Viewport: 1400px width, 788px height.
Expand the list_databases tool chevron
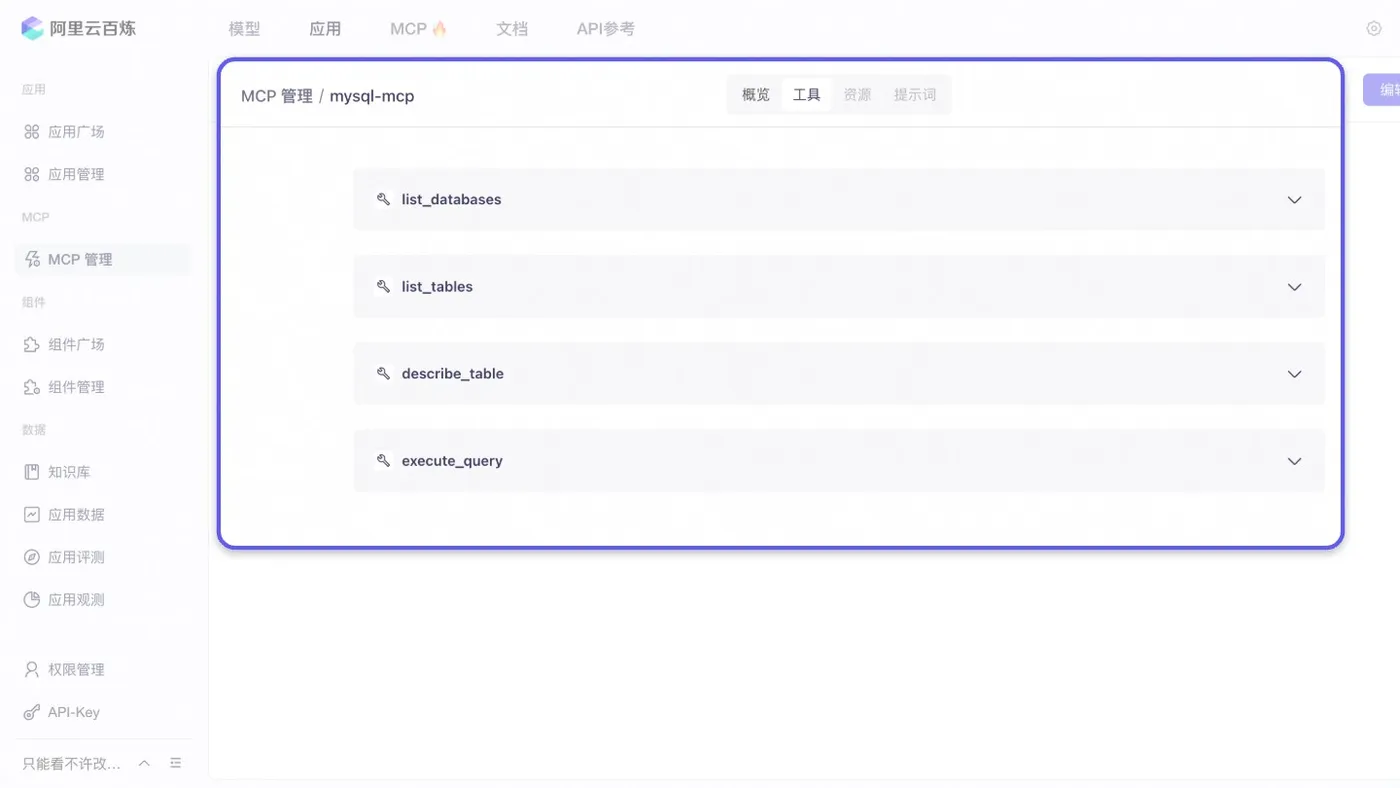(1294, 200)
